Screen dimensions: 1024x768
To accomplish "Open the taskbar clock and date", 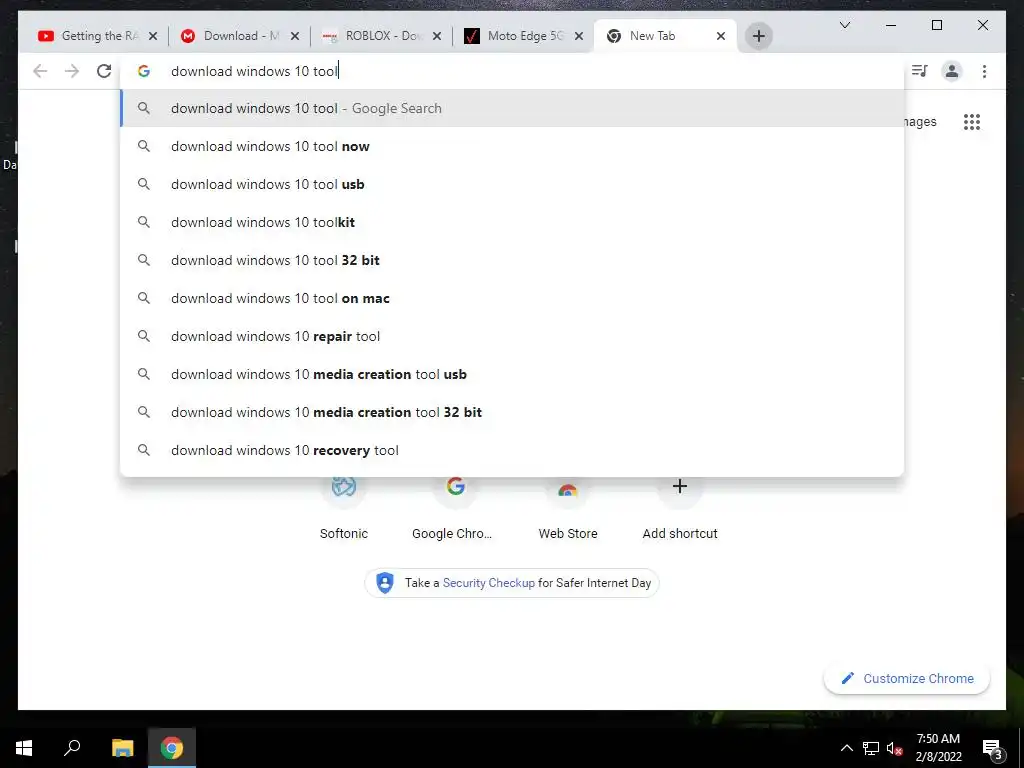I will tap(938, 748).
